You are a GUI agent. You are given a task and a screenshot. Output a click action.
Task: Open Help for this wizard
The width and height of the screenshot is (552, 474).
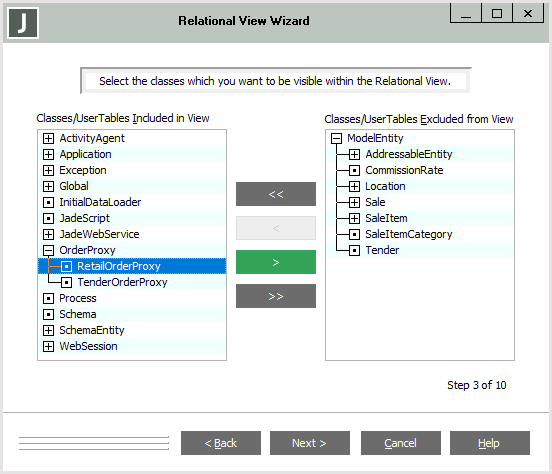pos(490,443)
